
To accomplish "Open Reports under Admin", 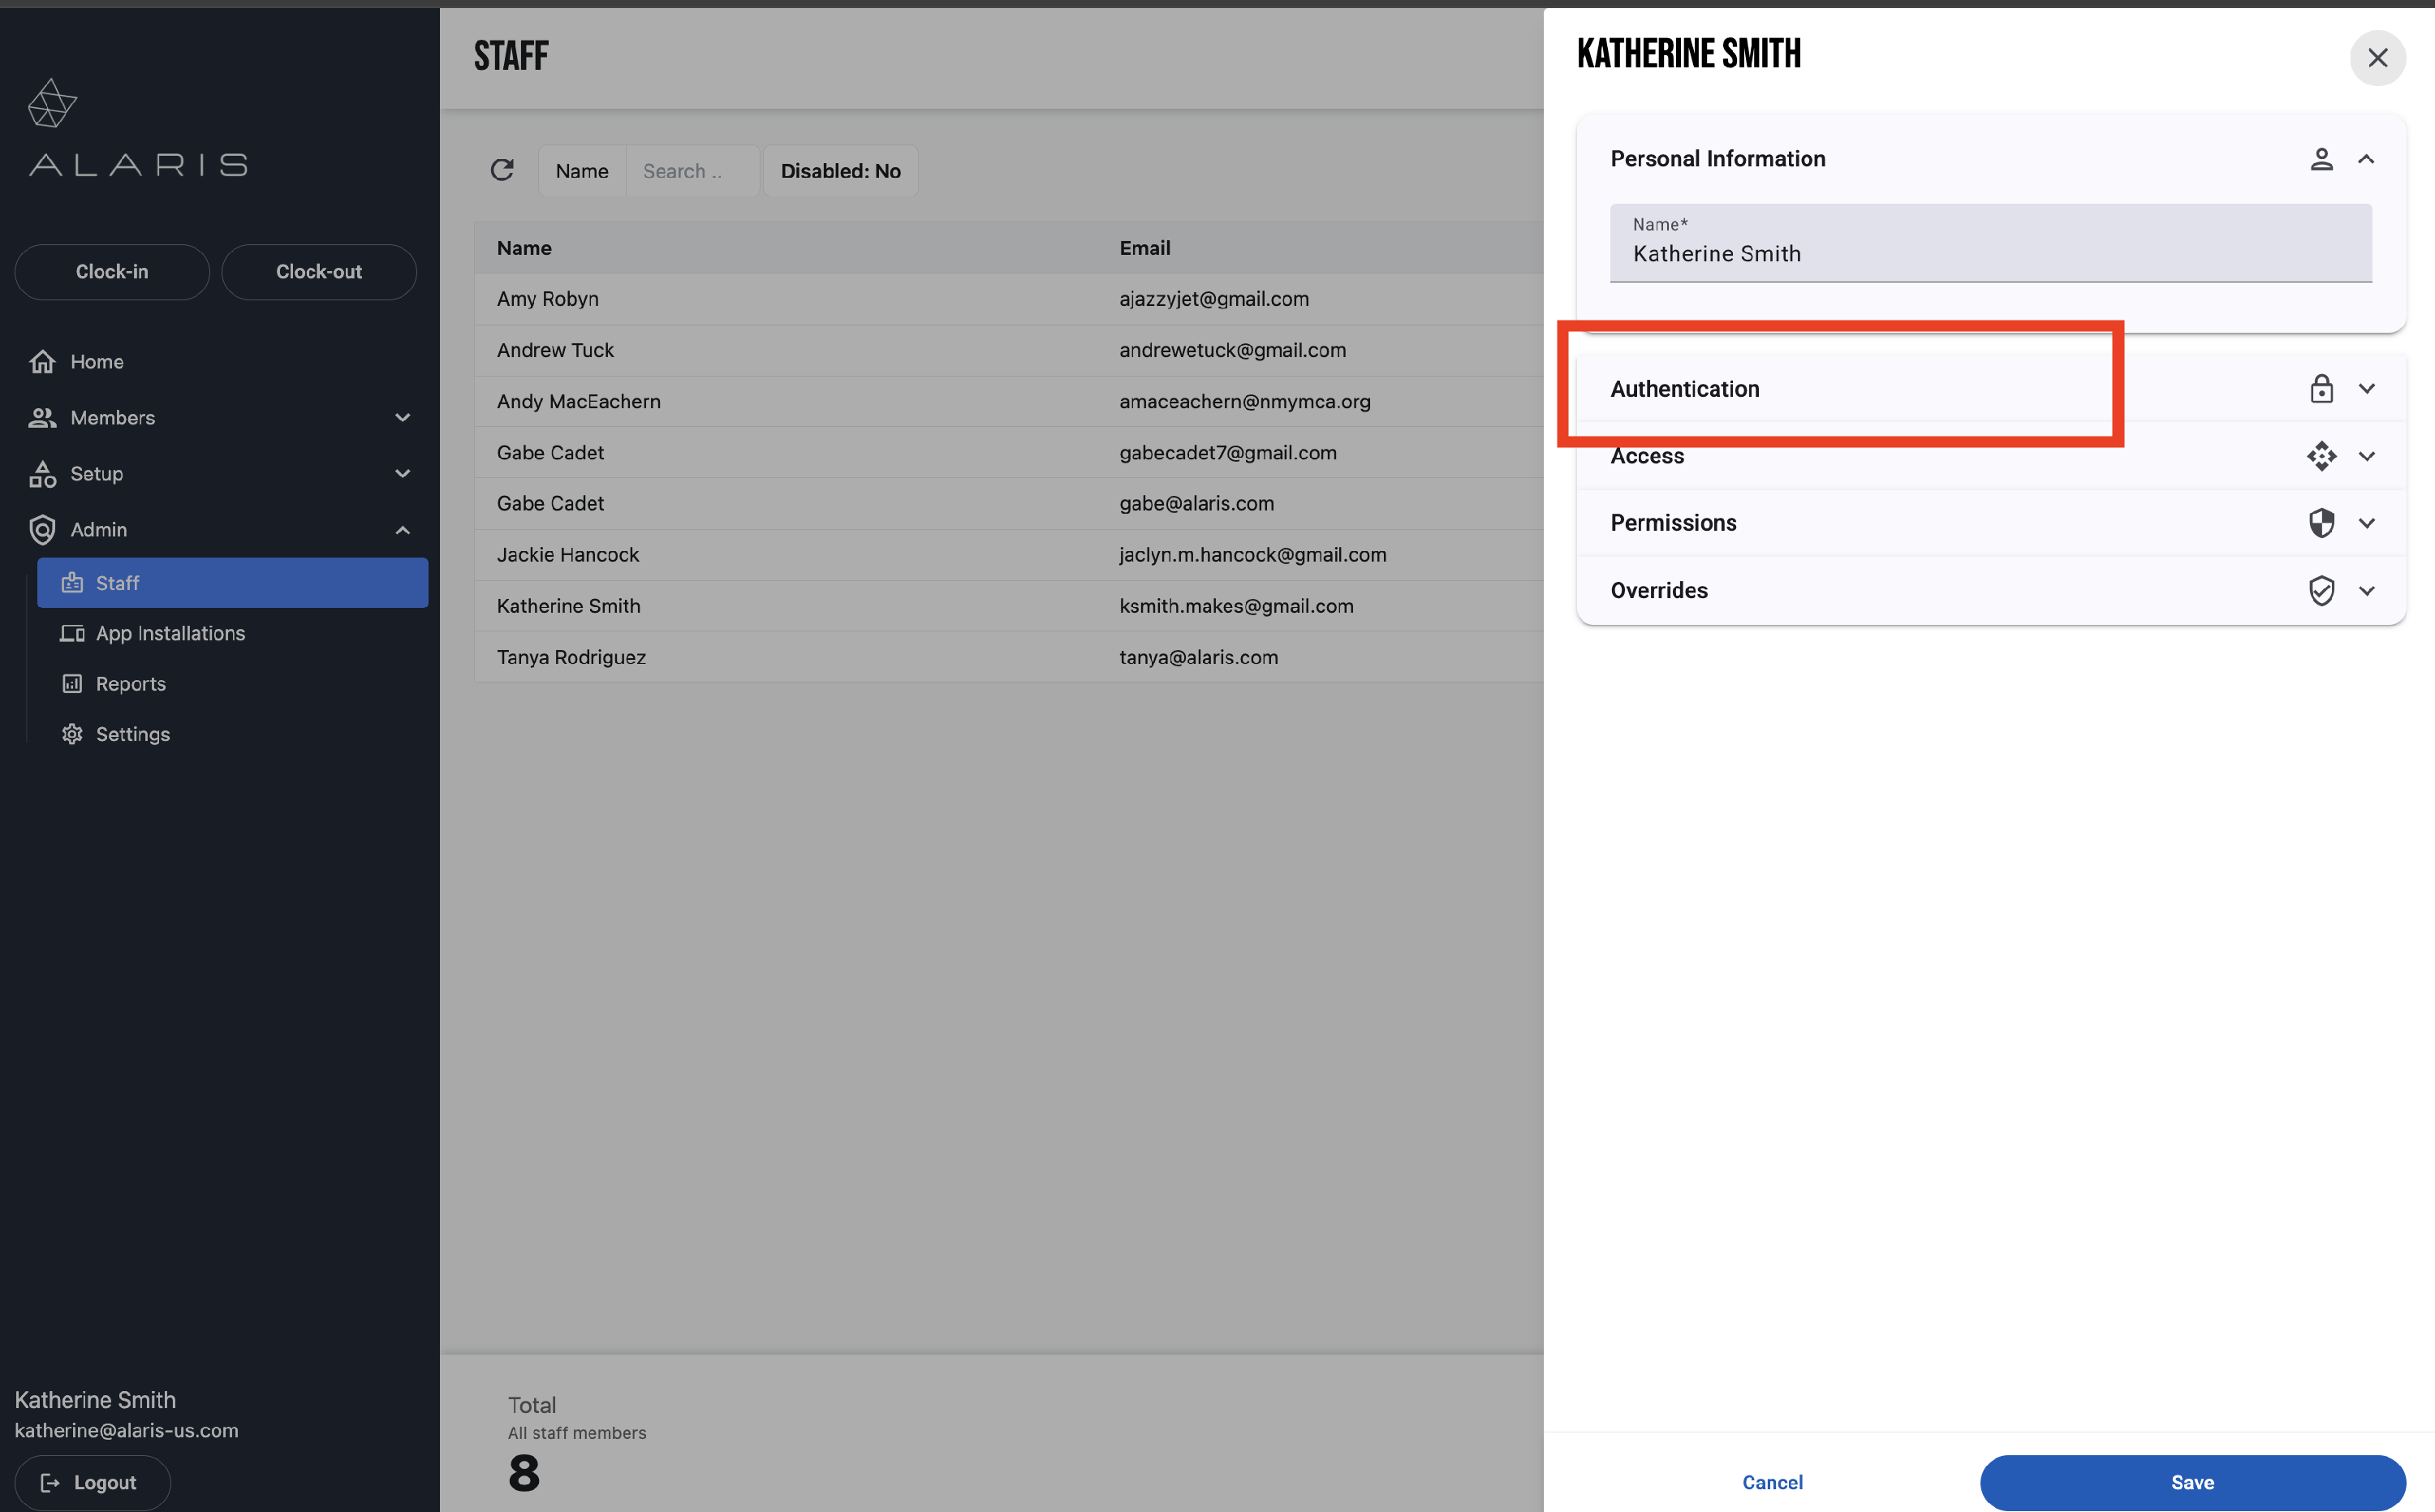I will 130,684.
